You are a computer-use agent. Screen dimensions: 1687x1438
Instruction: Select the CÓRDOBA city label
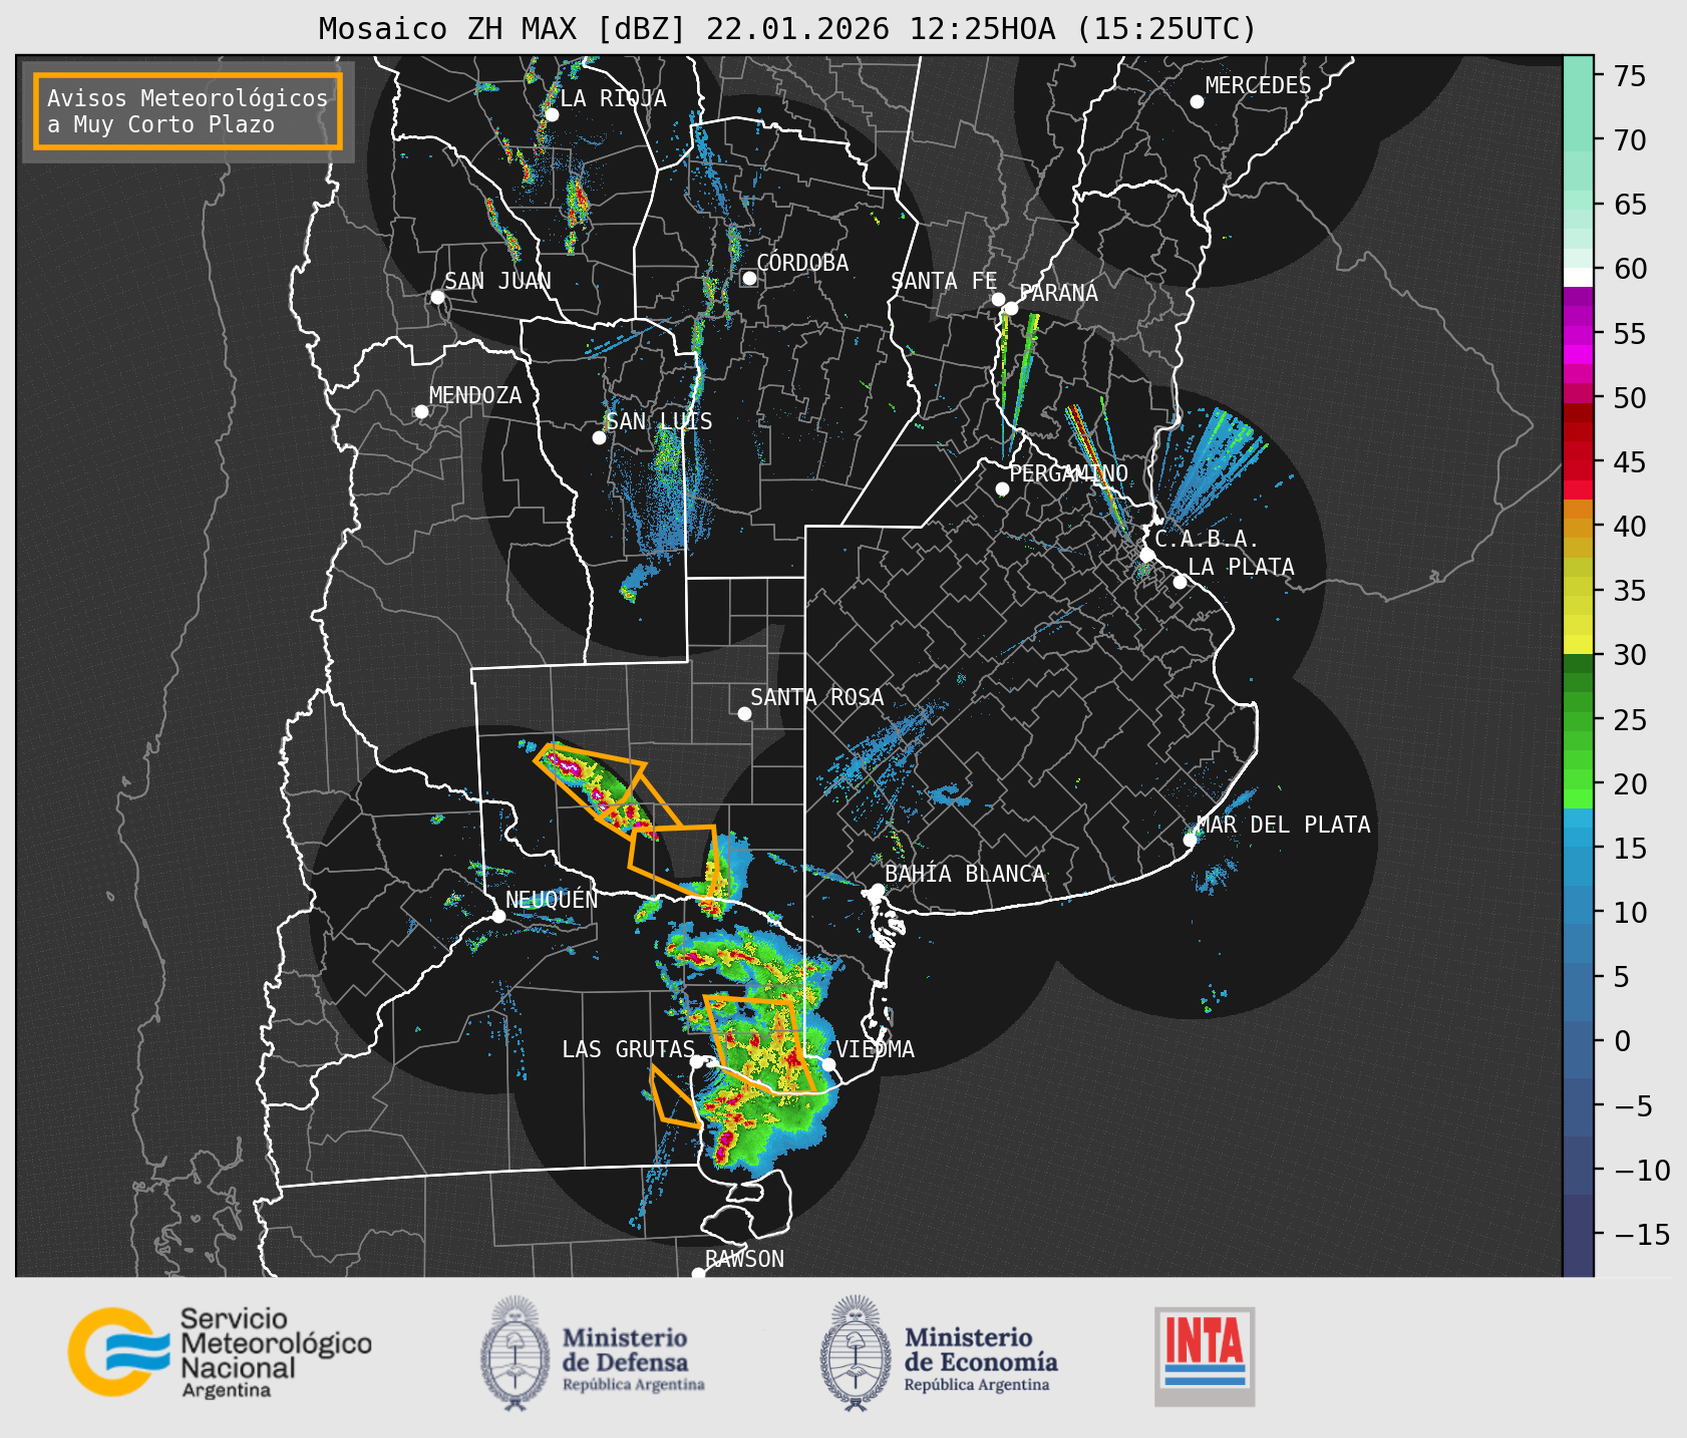pos(802,263)
